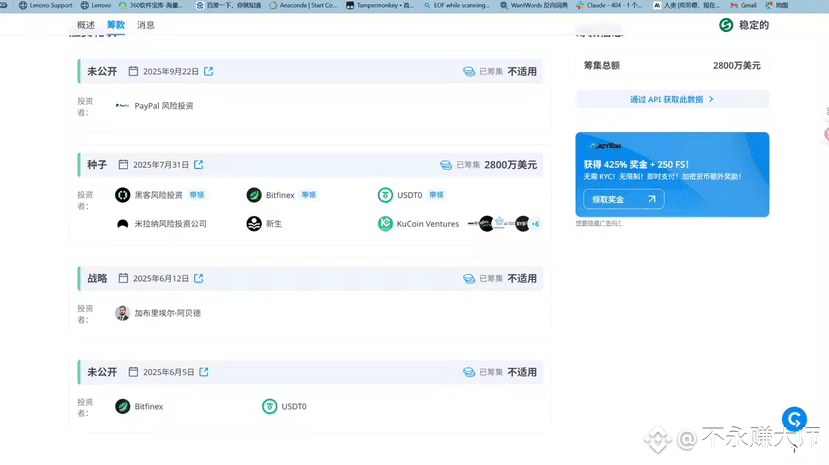Open Lenovo Support bookmark
Image resolution: width=829 pixels, height=465 pixels.
click(x=45, y=5)
